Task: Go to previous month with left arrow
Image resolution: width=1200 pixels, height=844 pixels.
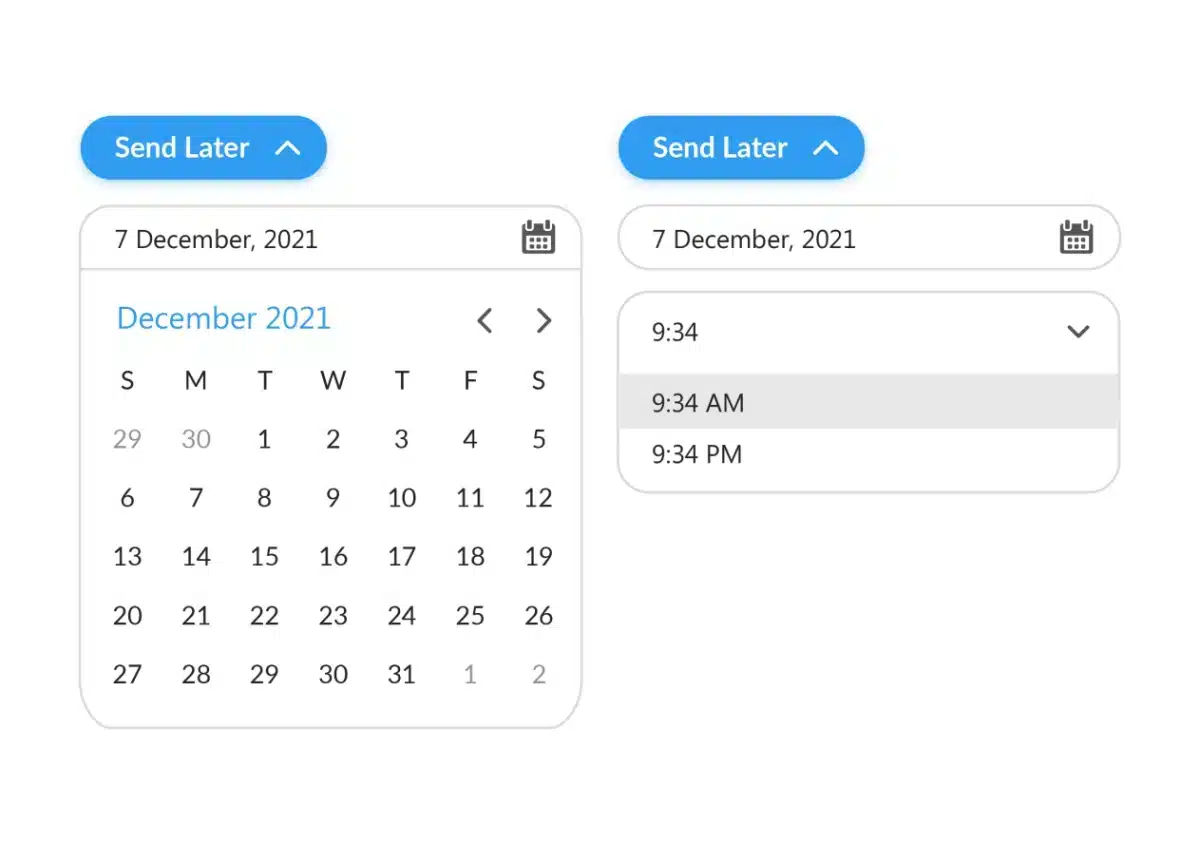Action: (x=485, y=320)
